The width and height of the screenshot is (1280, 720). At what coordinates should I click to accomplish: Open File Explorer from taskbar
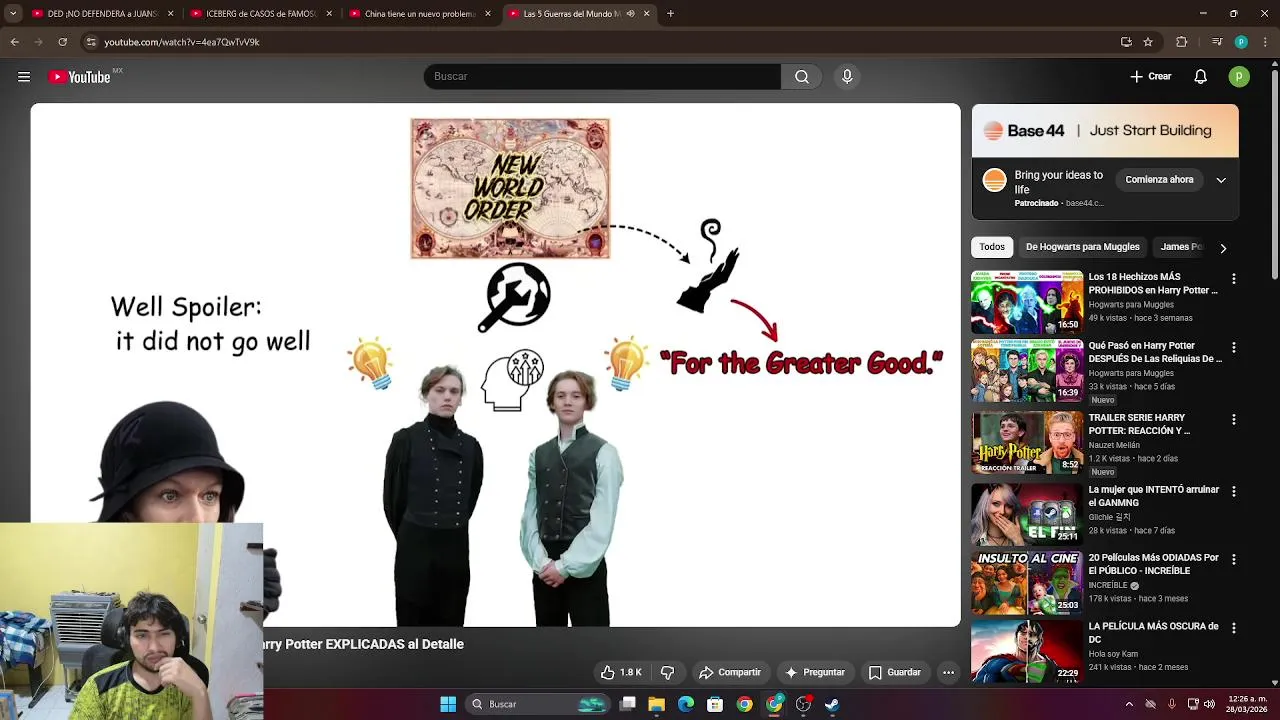pyautogui.click(x=657, y=704)
